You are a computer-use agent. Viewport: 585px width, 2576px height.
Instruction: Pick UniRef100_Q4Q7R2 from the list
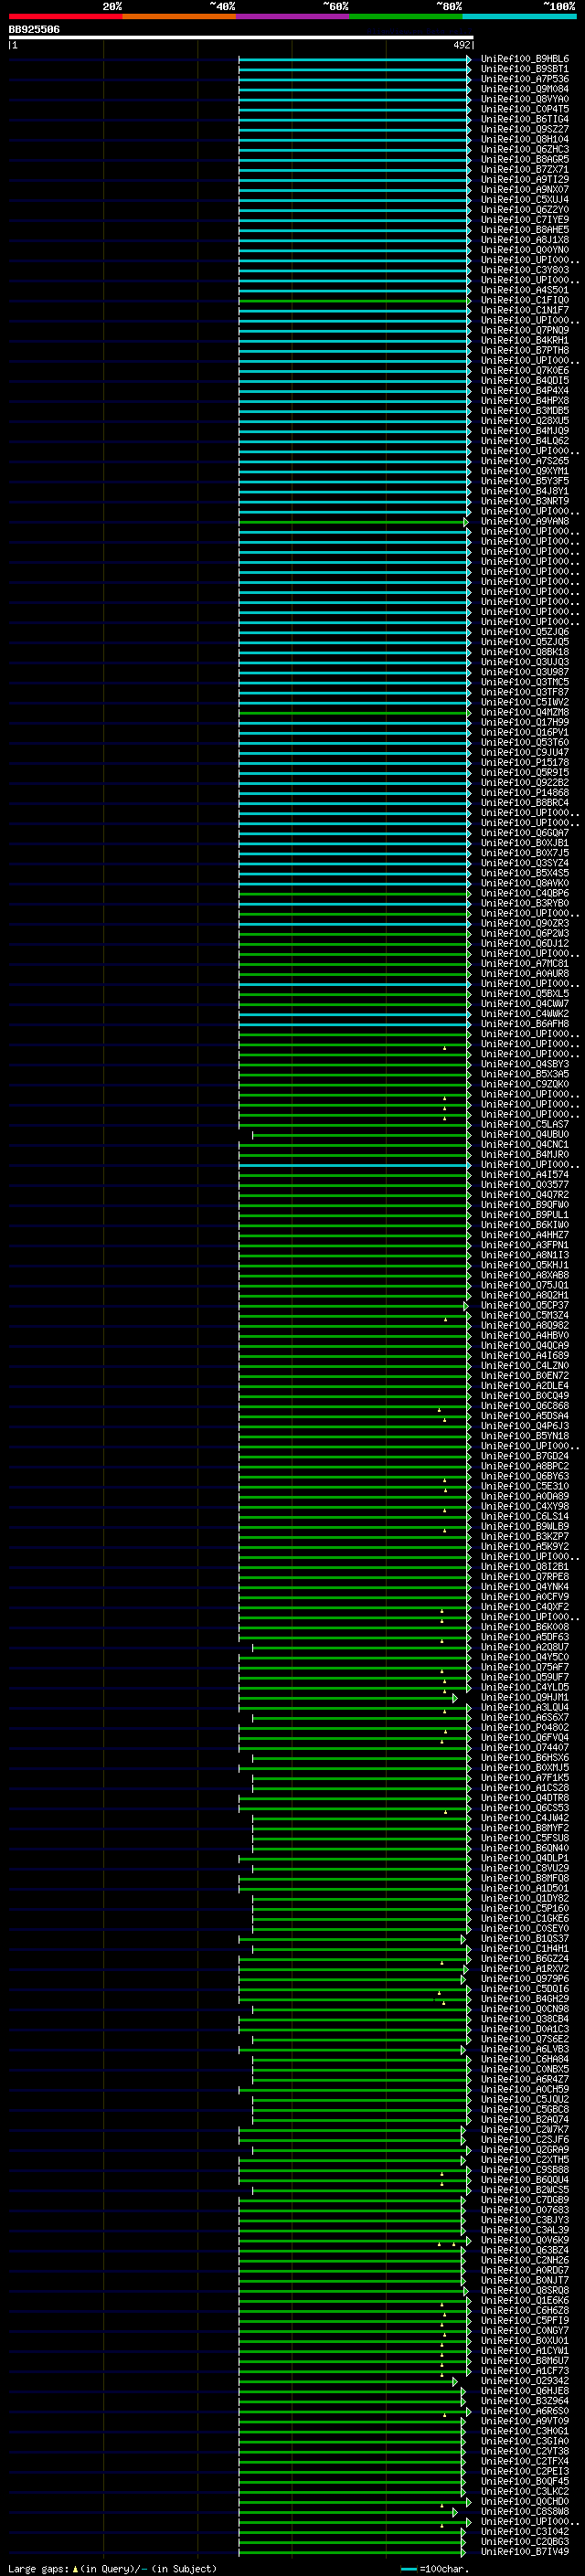[524, 1194]
